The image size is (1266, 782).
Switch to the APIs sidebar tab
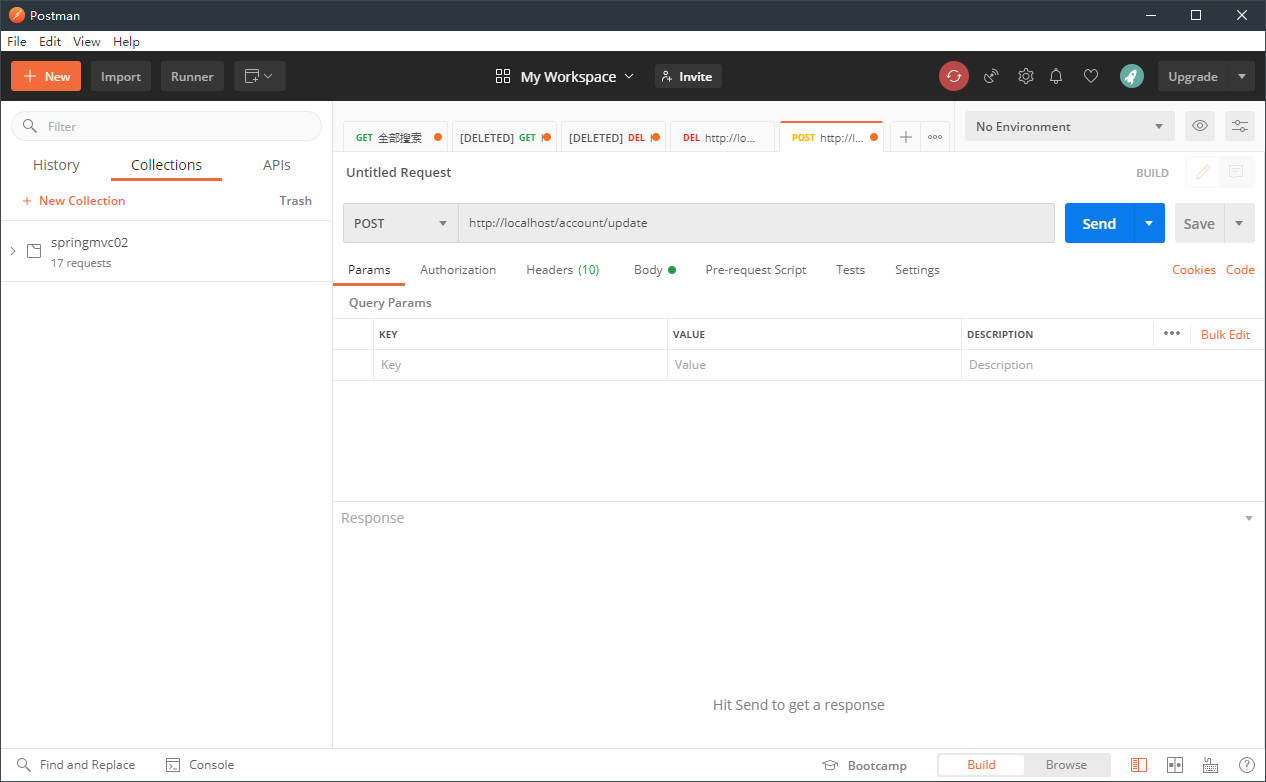tap(277, 165)
